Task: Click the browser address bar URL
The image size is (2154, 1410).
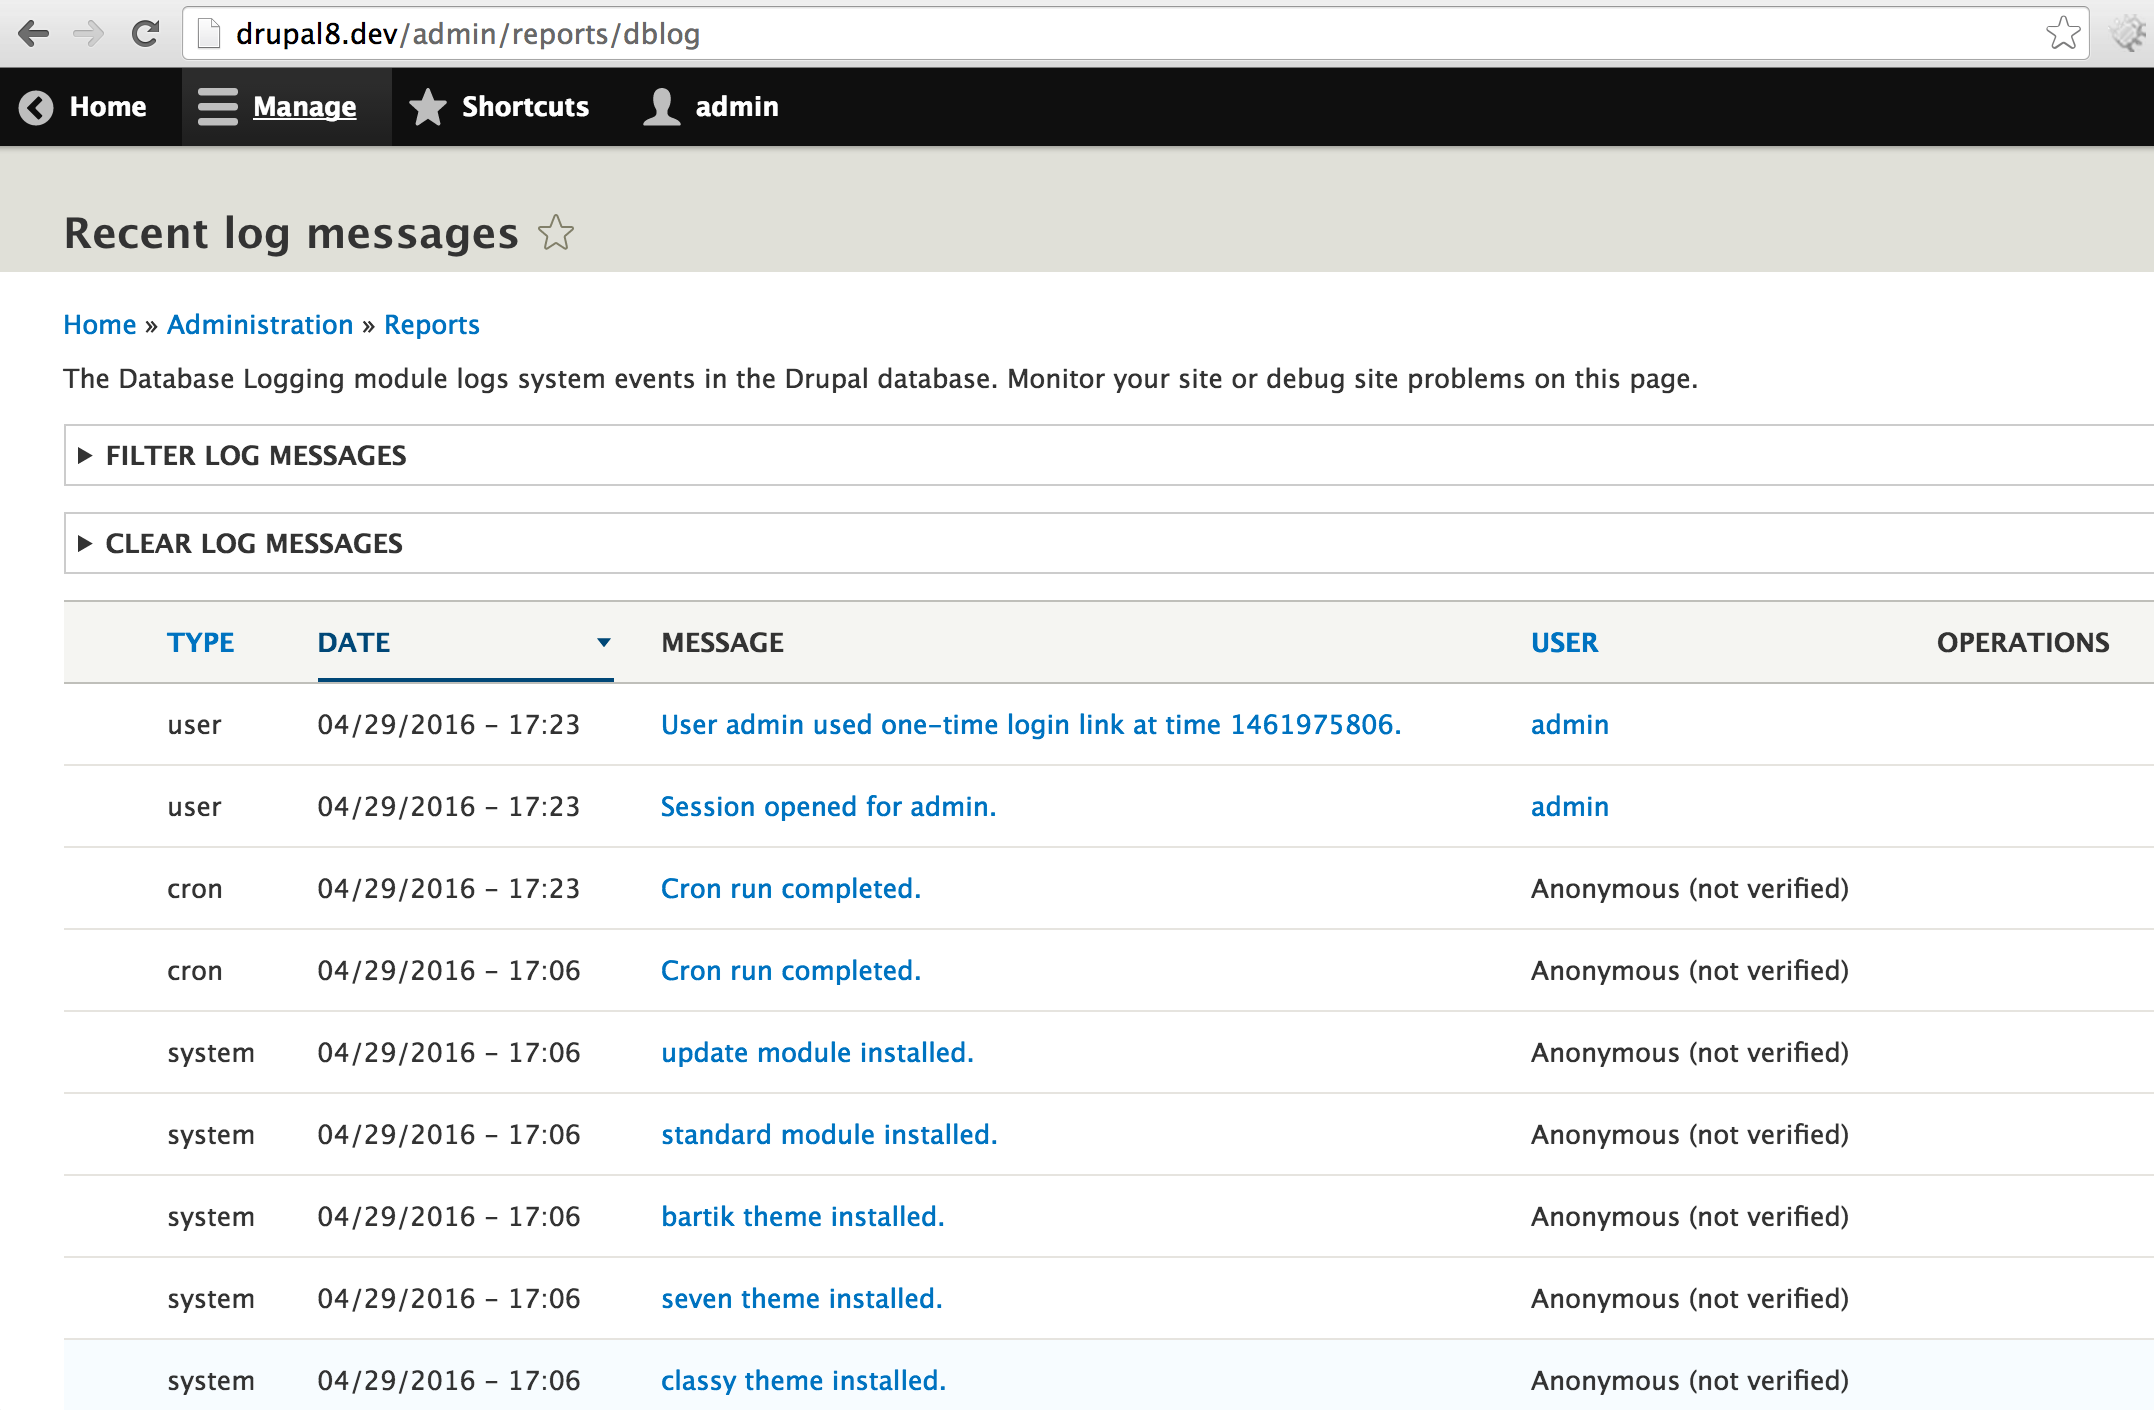Action: click(467, 34)
